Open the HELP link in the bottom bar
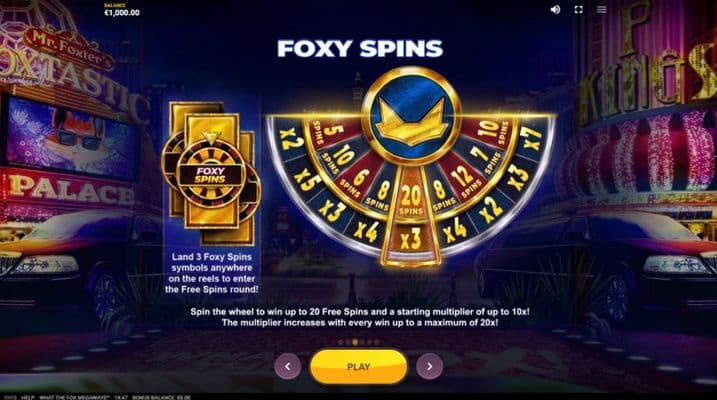The image size is (717, 400). (x=27, y=397)
